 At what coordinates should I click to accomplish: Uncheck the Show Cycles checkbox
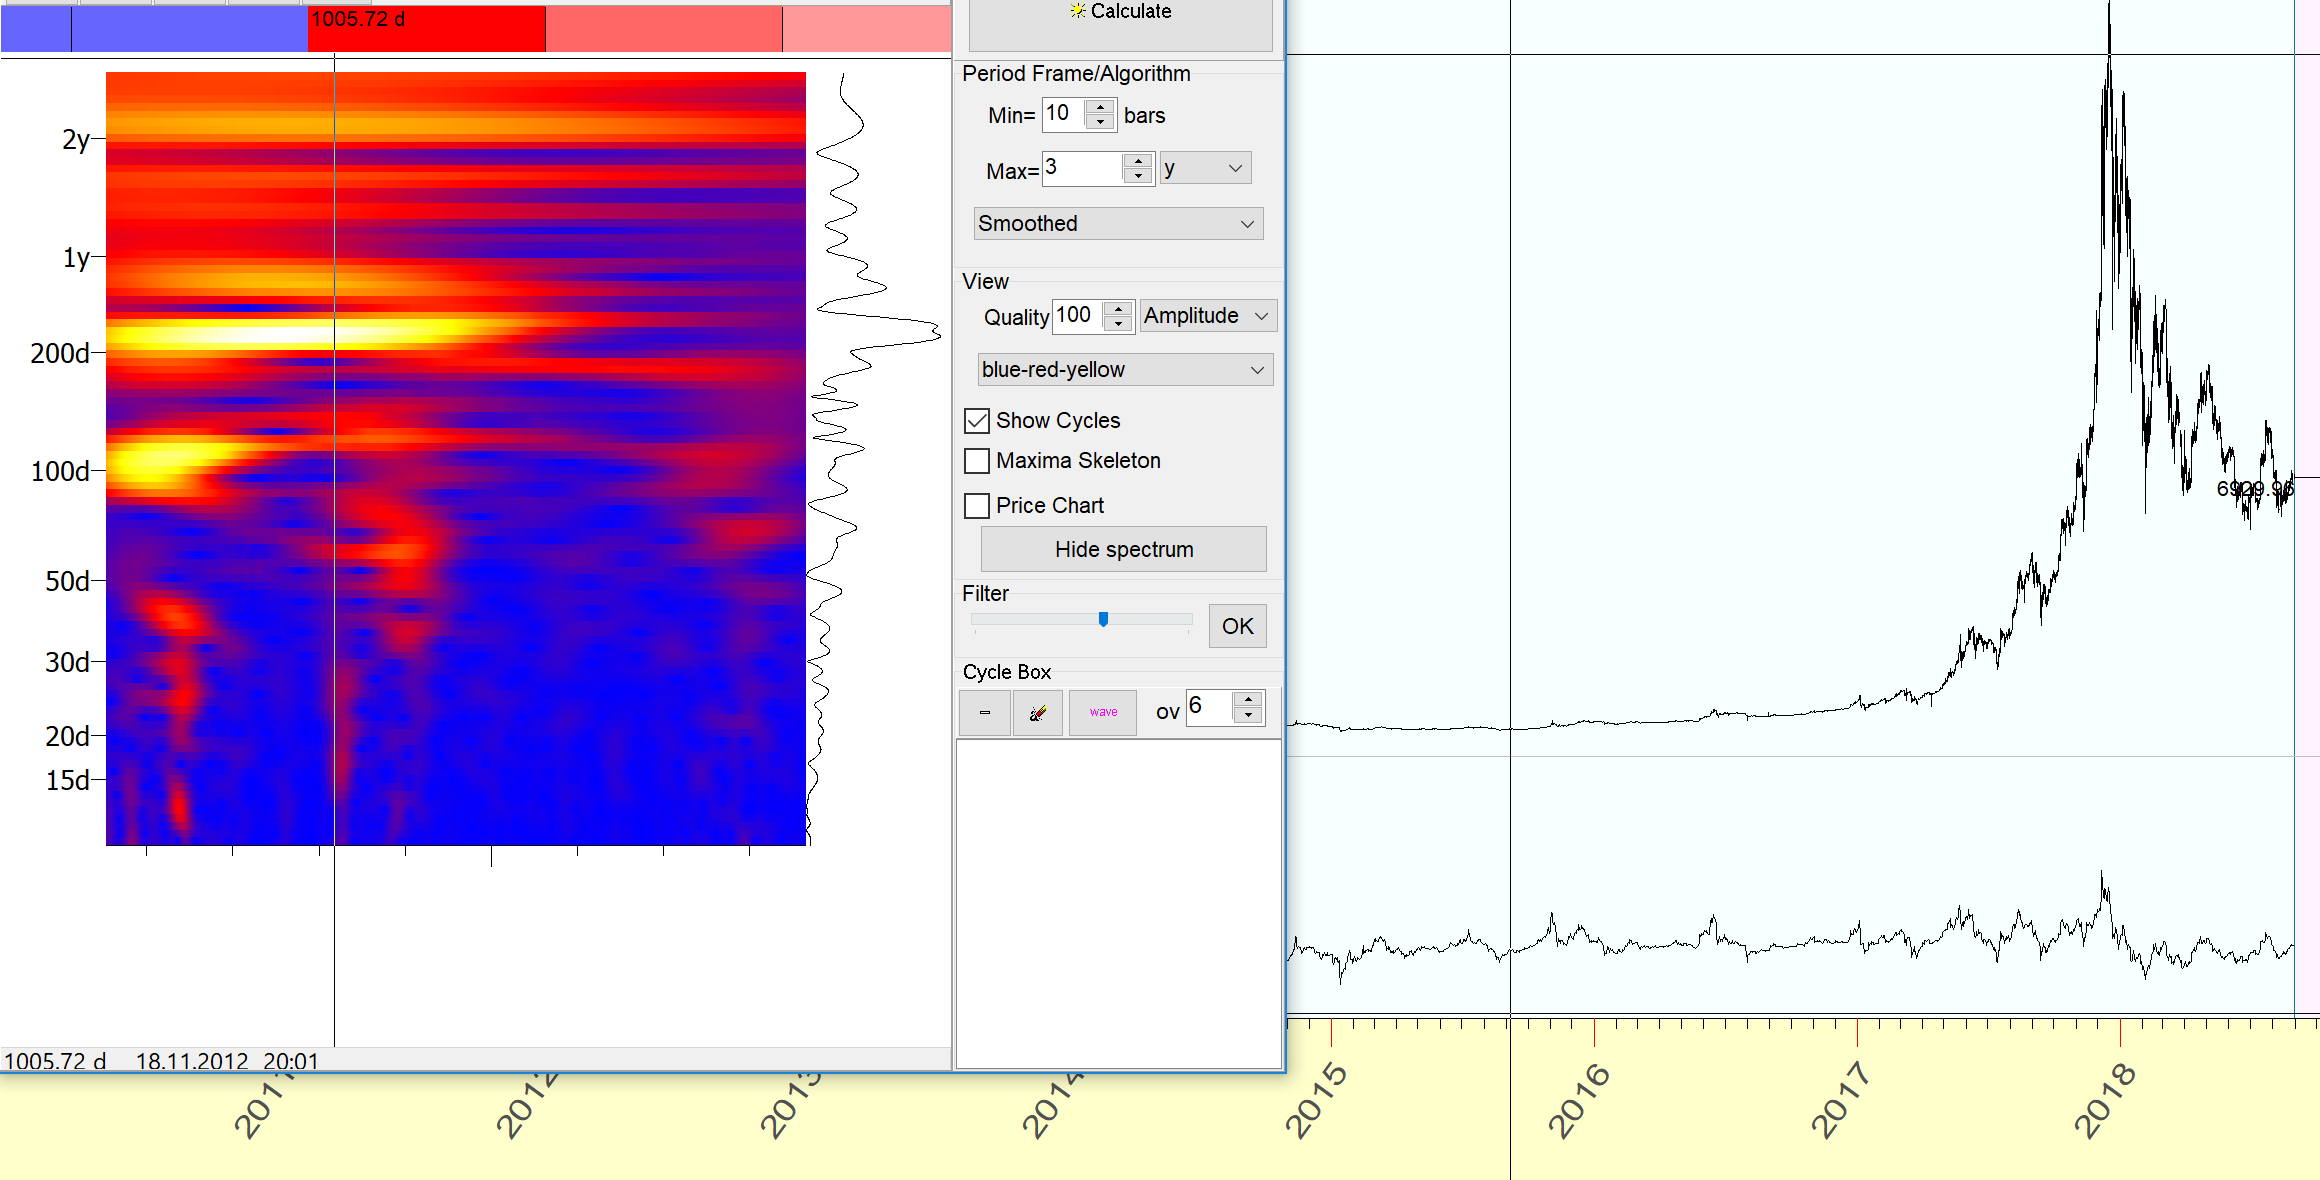coord(977,421)
